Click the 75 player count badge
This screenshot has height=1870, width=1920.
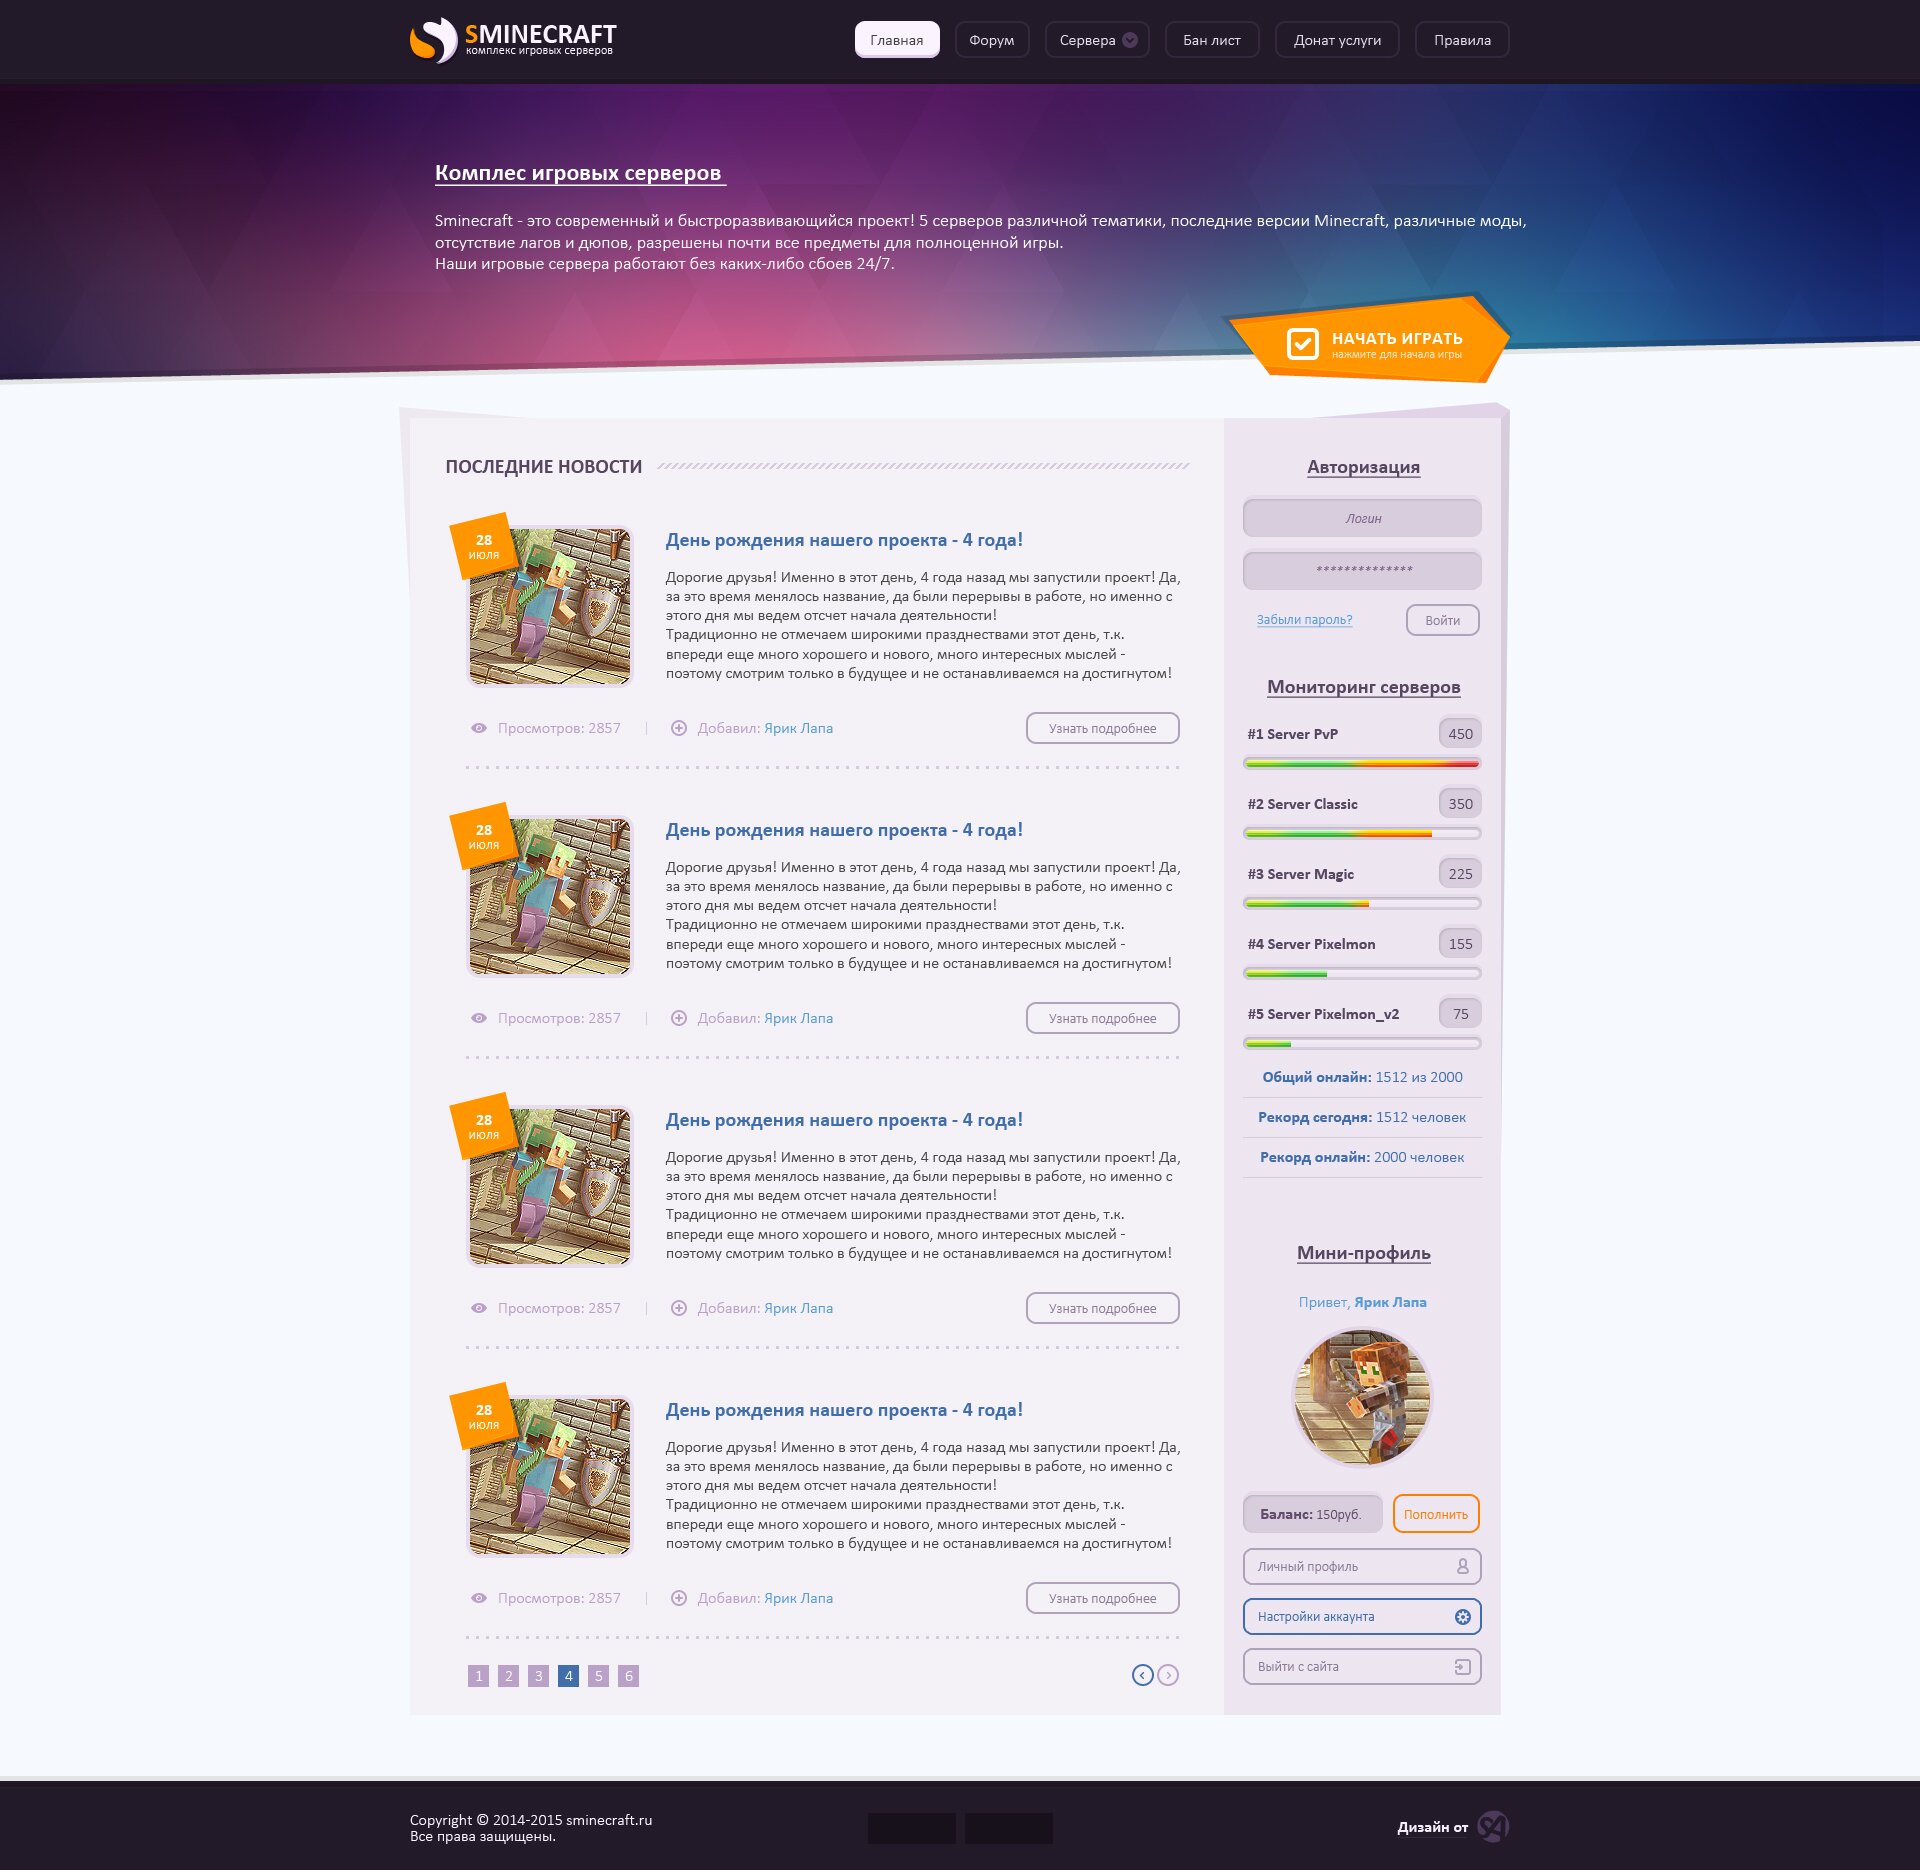tap(1460, 1013)
